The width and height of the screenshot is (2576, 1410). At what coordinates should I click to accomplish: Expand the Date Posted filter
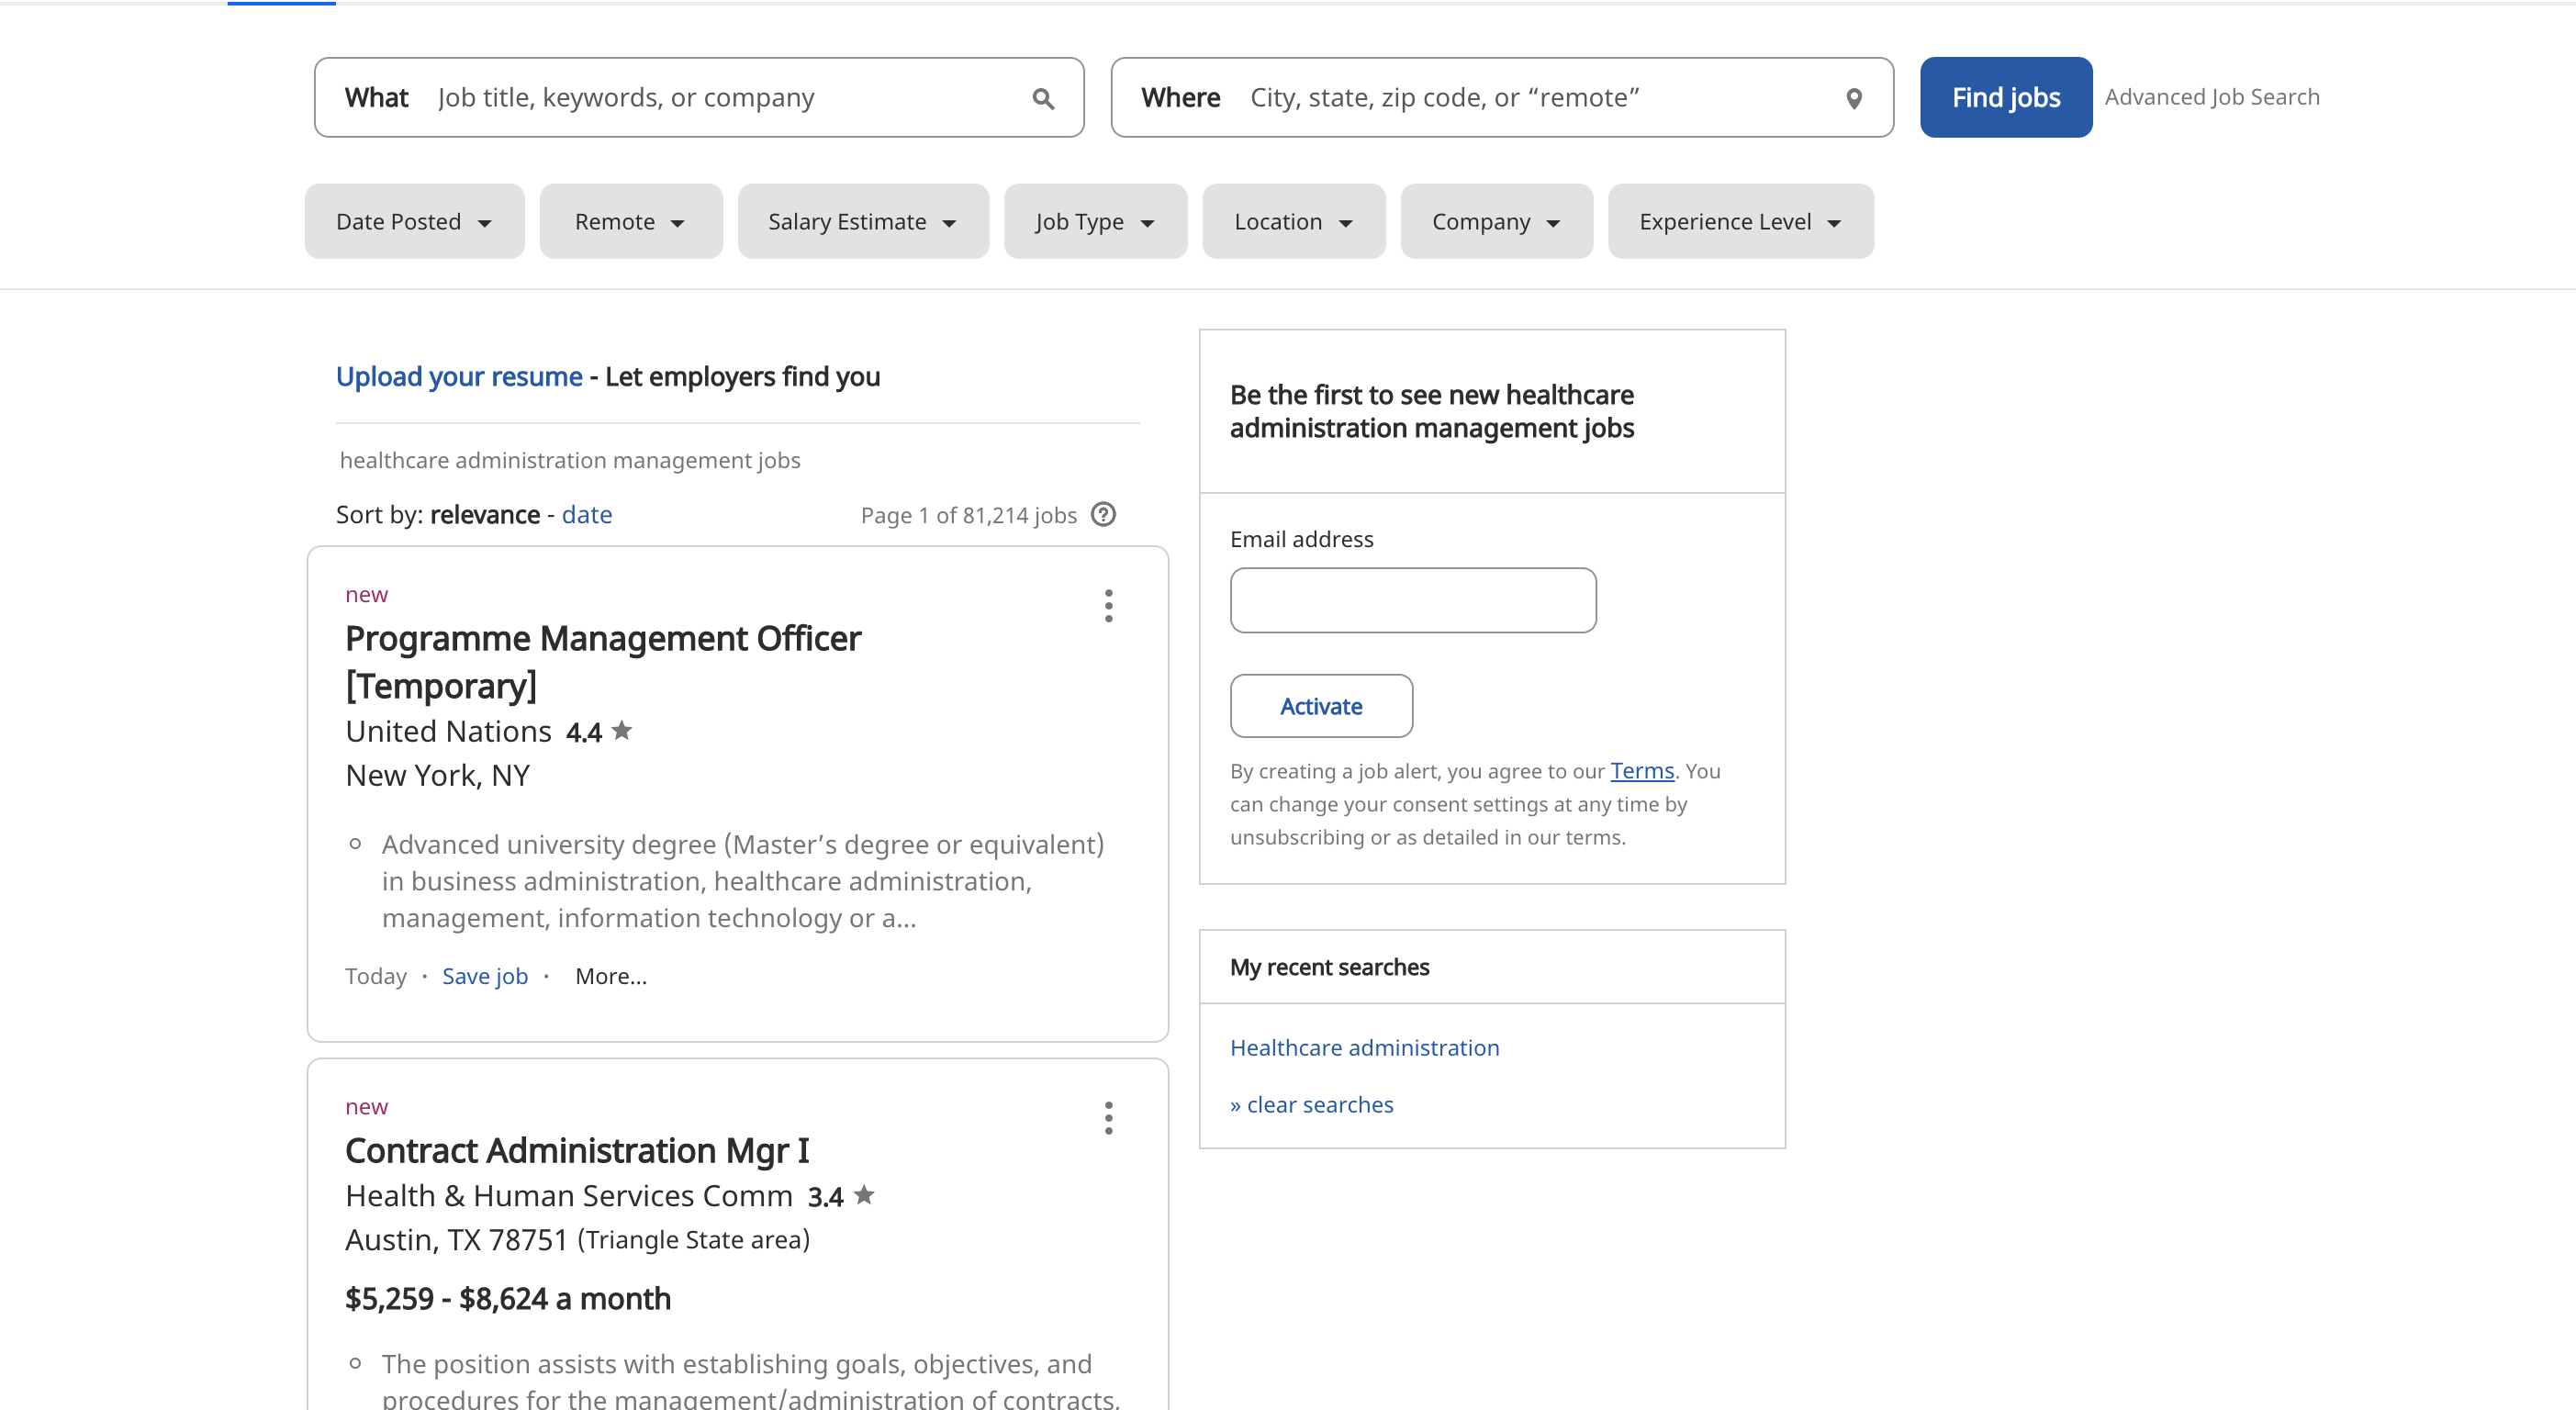(414, 221)
